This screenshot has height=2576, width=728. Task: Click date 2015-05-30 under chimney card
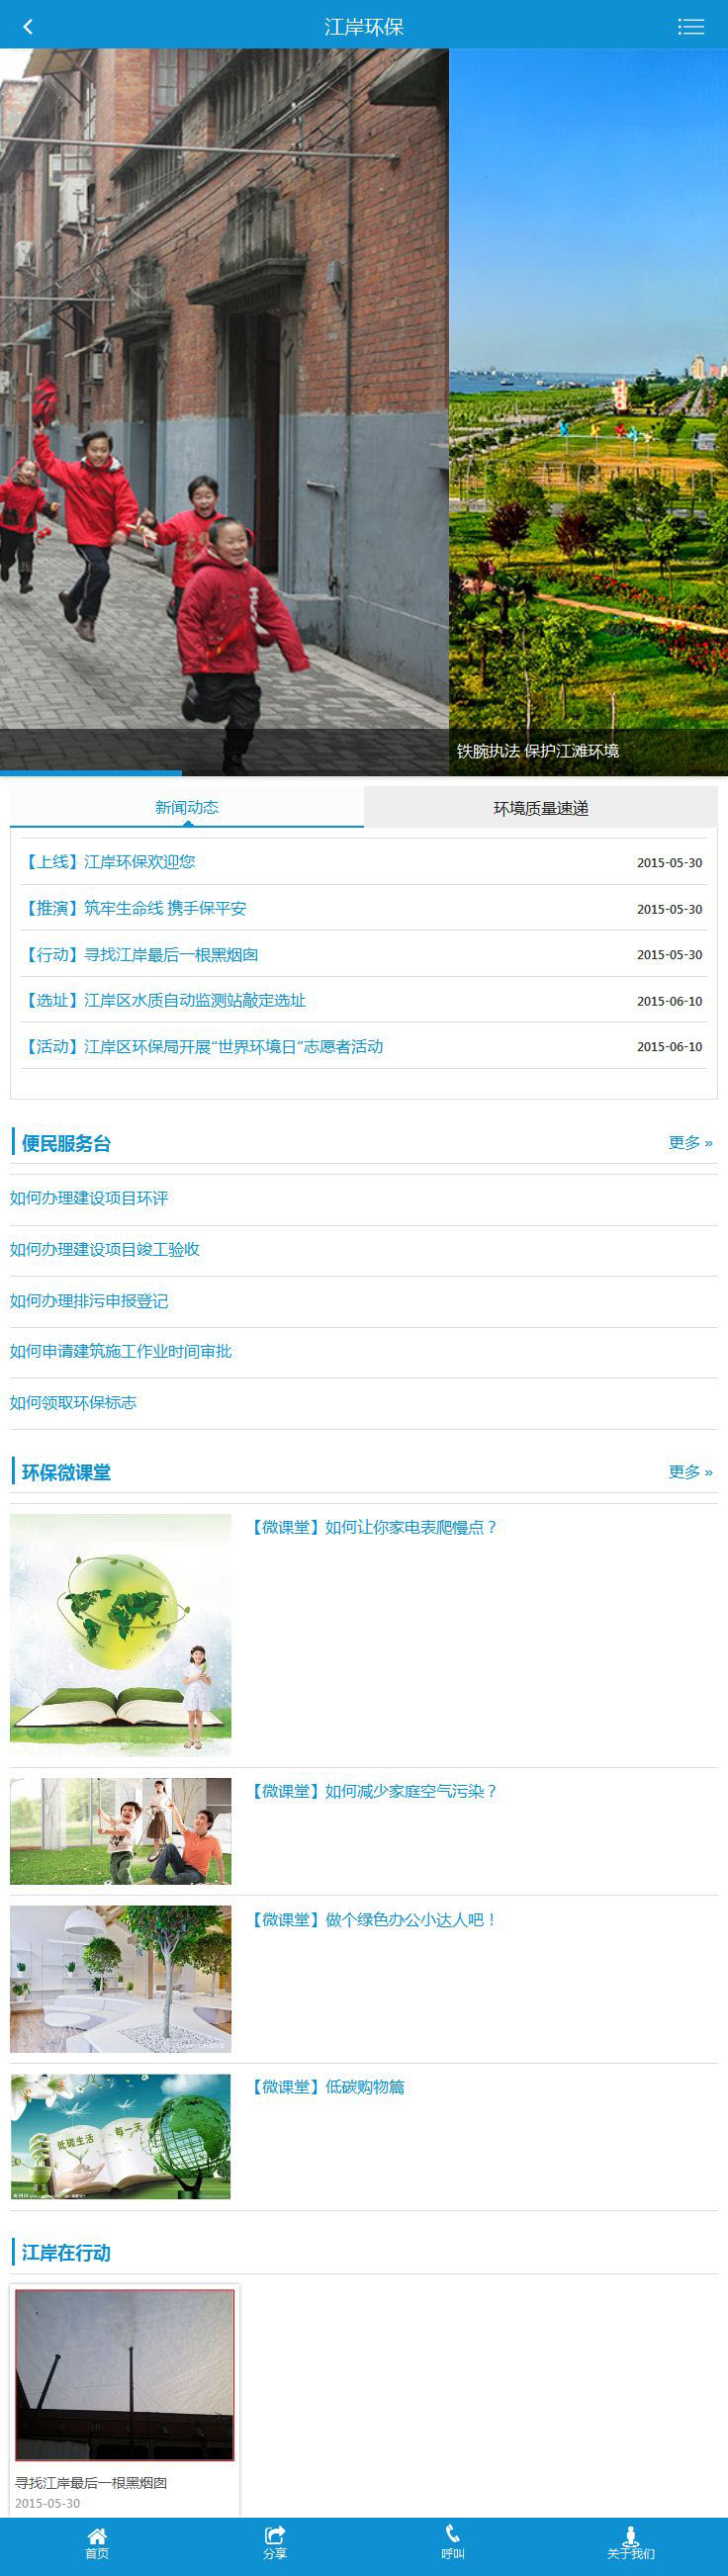click(48, 2503)
